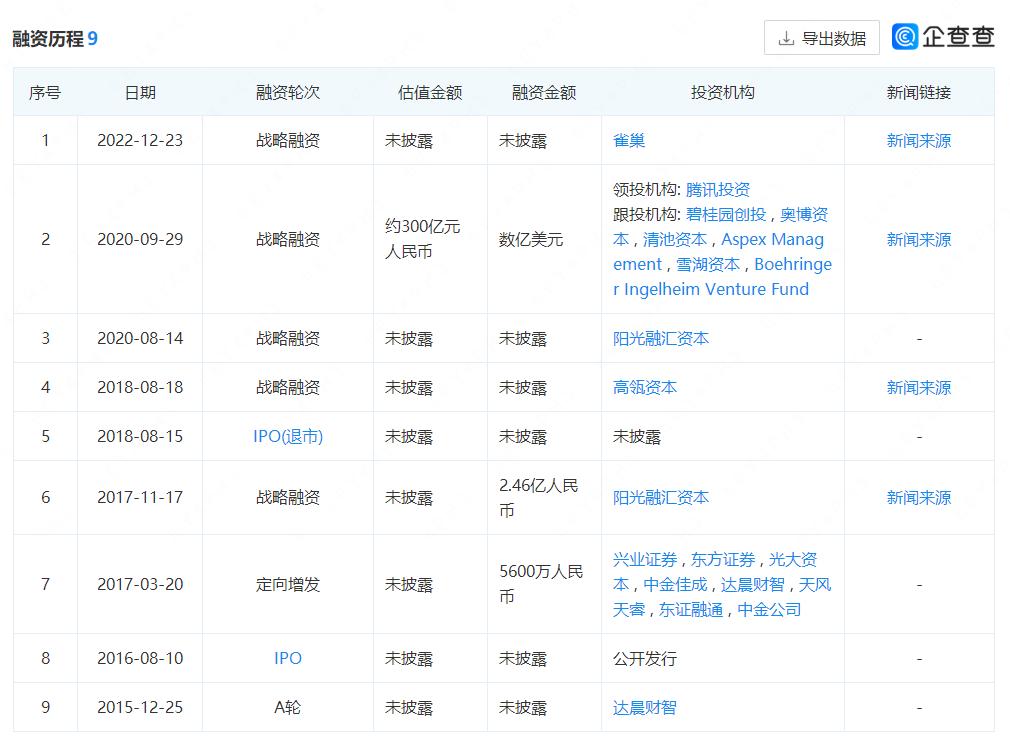1010x748 pixels.
Task: Open the 东证融通 investor link
Action: pyautogui.click(x=691, y=609)
